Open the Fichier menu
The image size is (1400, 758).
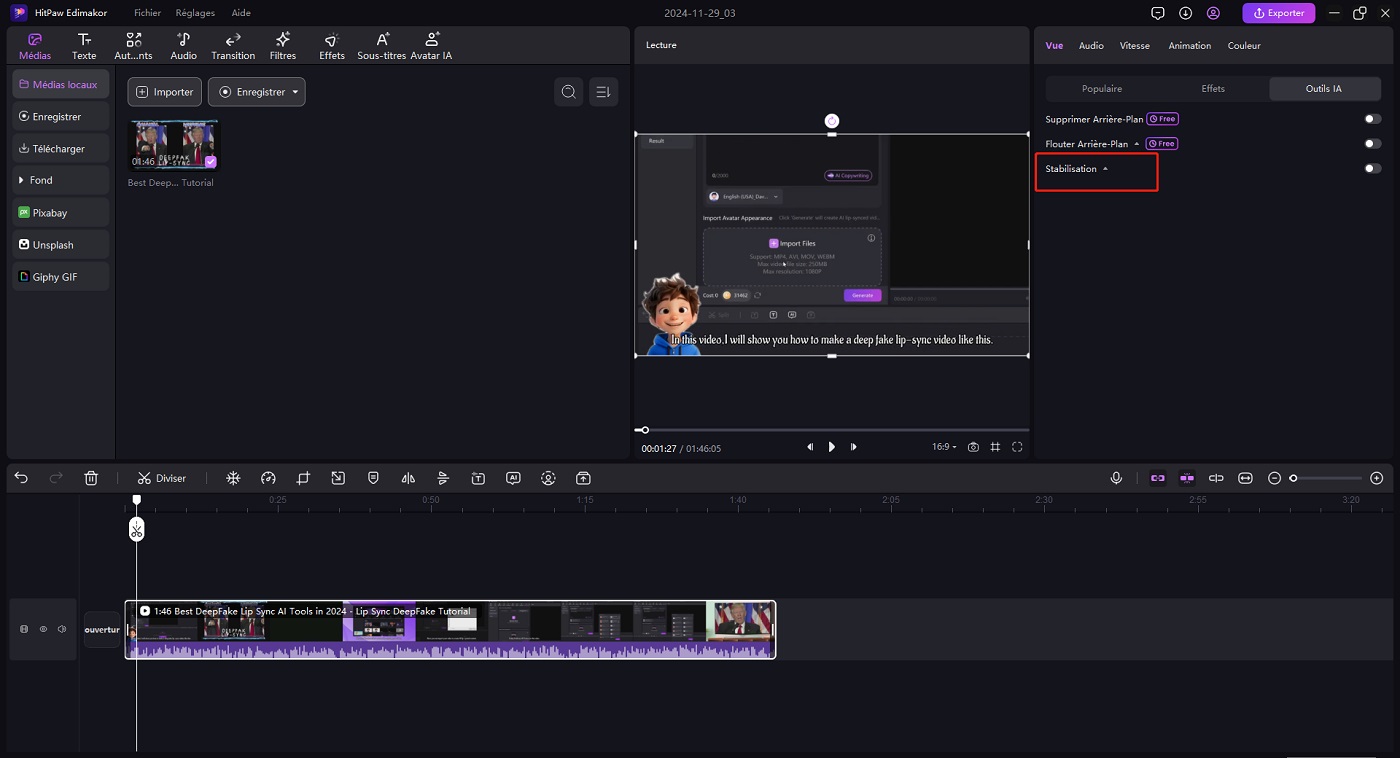[147, 13]
